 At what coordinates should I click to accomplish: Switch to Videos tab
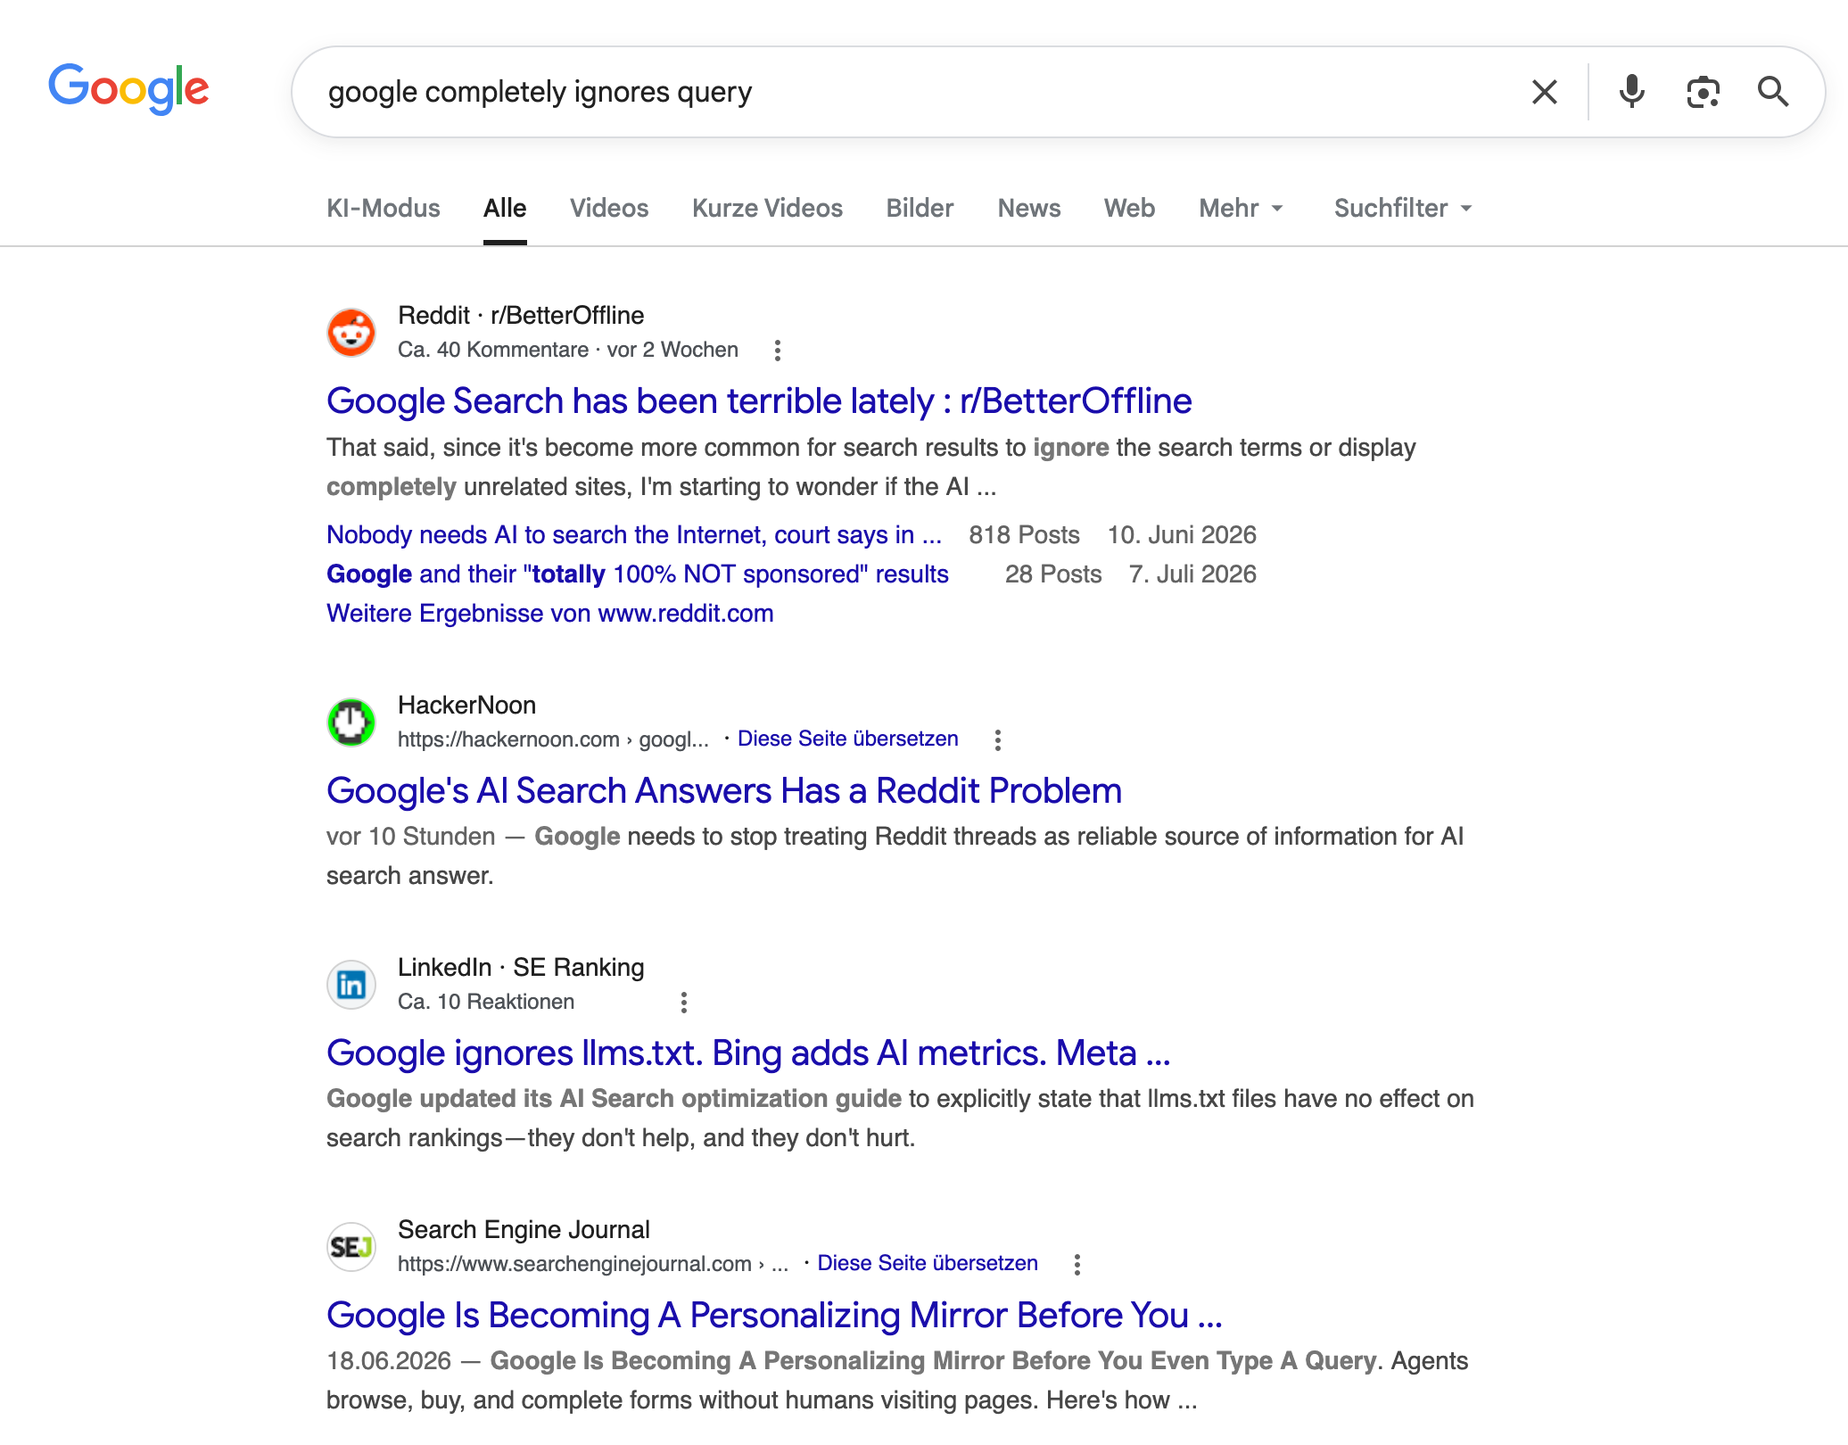pos(609,208)
